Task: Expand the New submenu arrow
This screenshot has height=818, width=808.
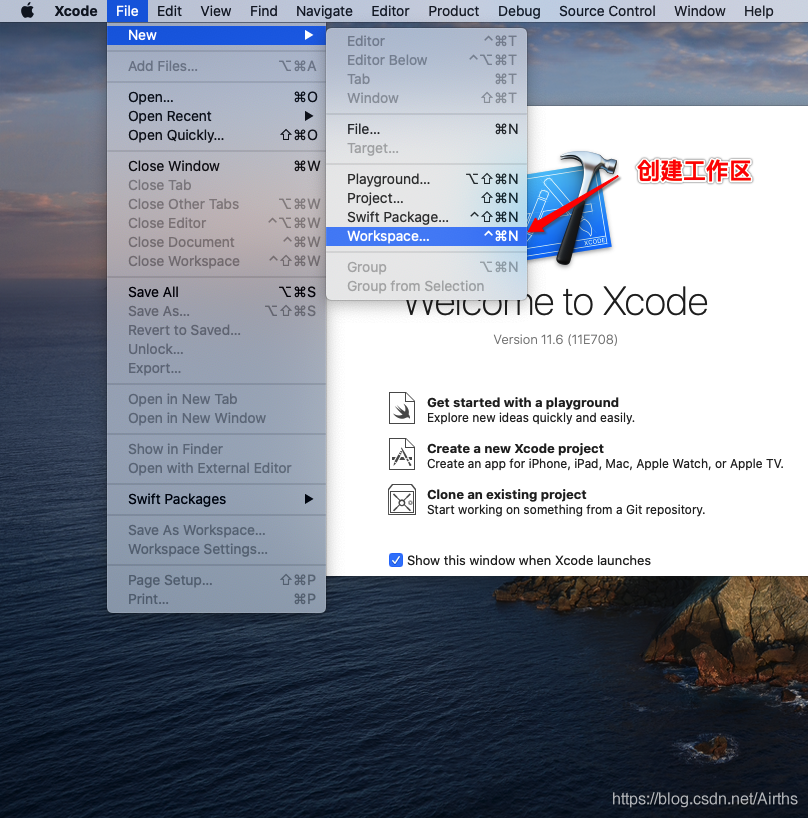Action: 310,34
